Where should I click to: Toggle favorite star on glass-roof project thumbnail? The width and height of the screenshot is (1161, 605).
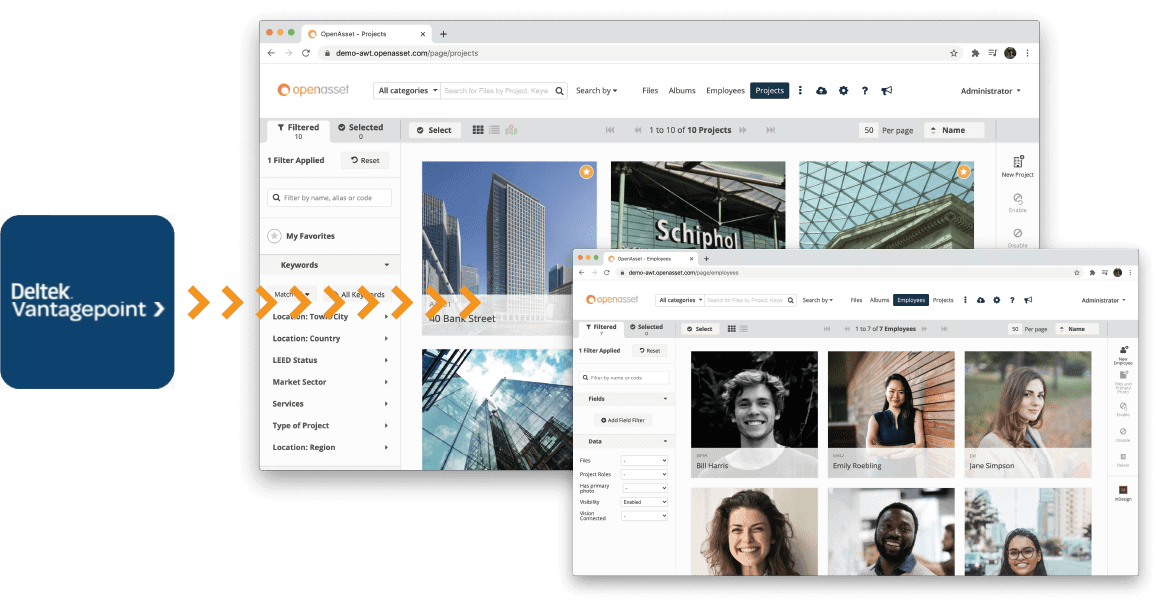[963, 172]
